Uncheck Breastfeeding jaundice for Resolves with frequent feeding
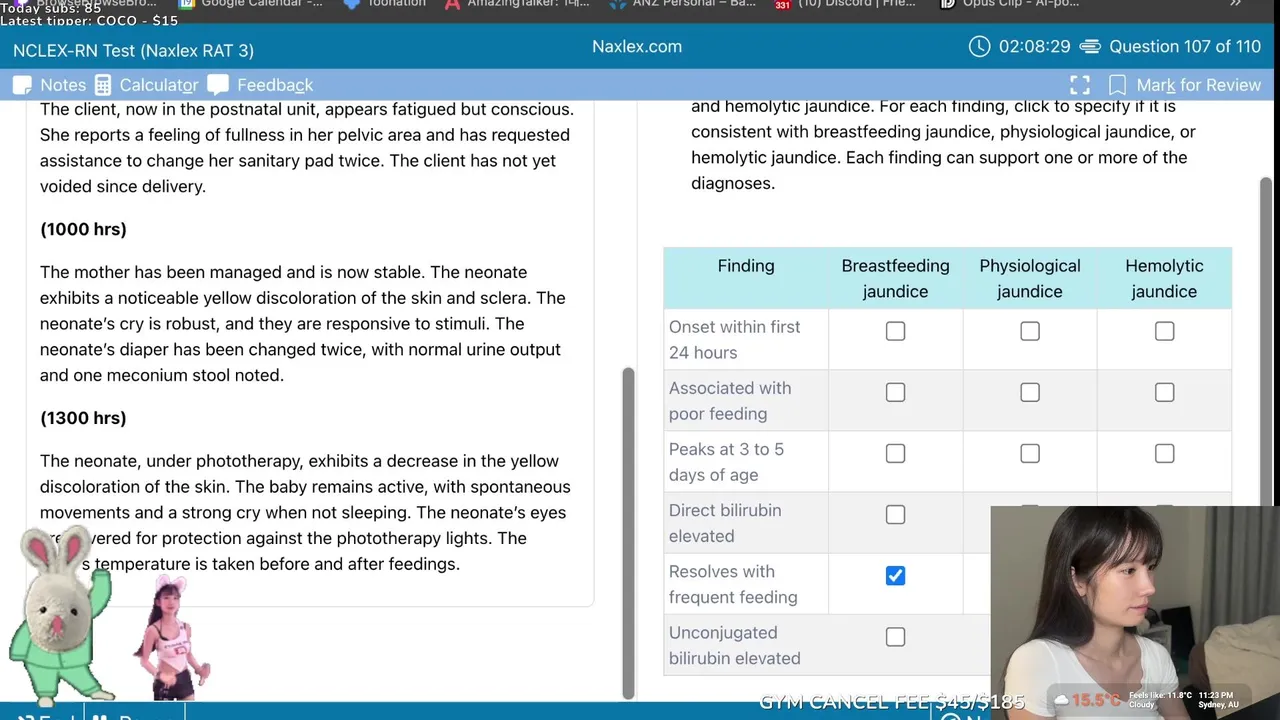The width and height of the screenshot is (1280, 720). [x=895, y=575]
